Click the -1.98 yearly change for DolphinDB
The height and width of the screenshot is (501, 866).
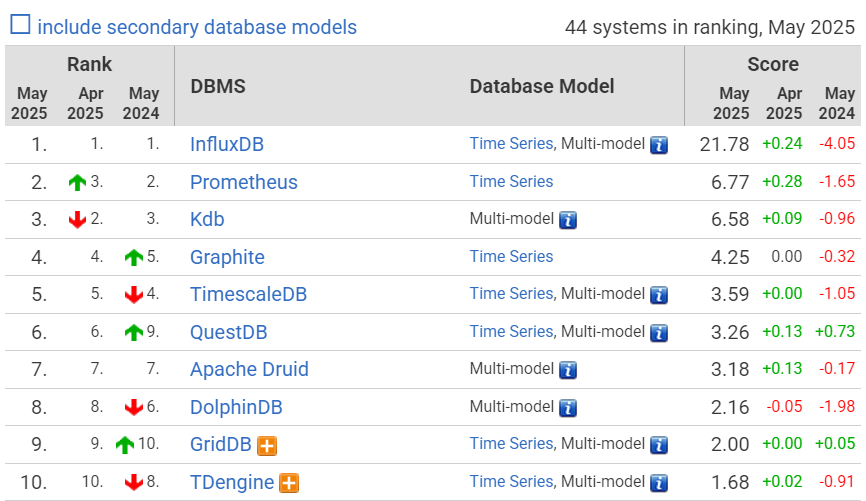click(837, 407)
